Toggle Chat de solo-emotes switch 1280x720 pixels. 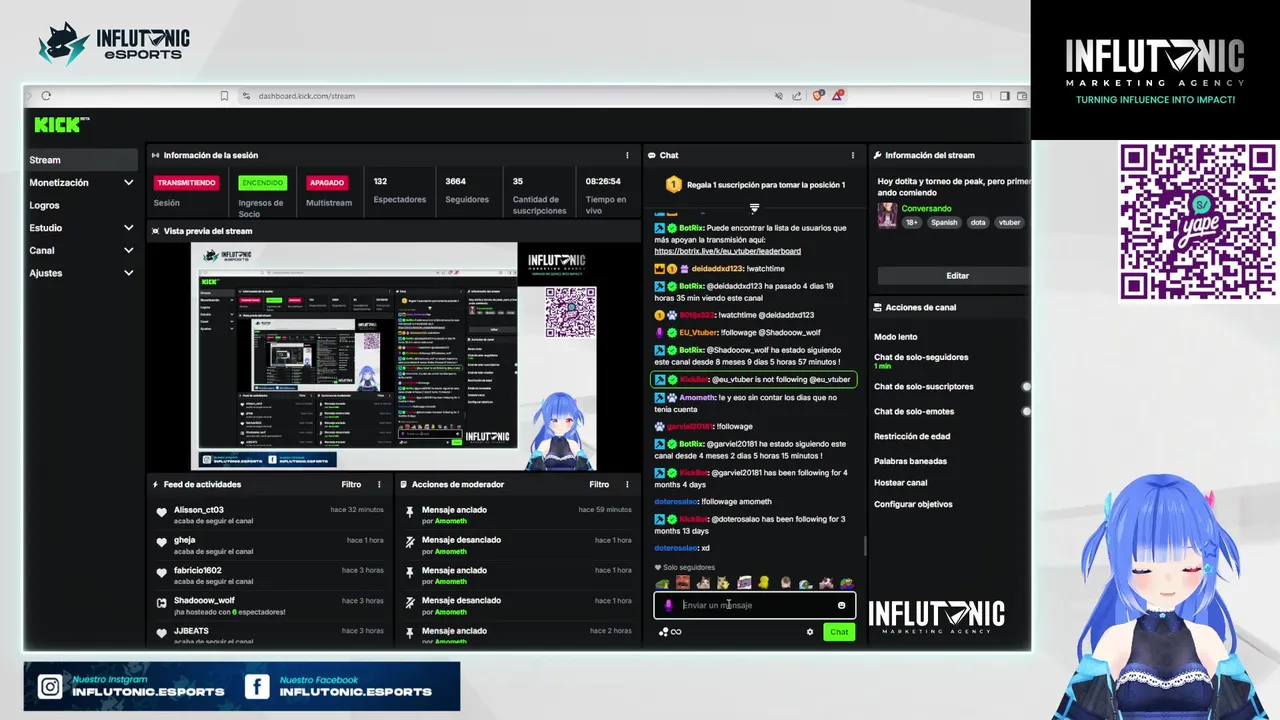(1026, 411)
